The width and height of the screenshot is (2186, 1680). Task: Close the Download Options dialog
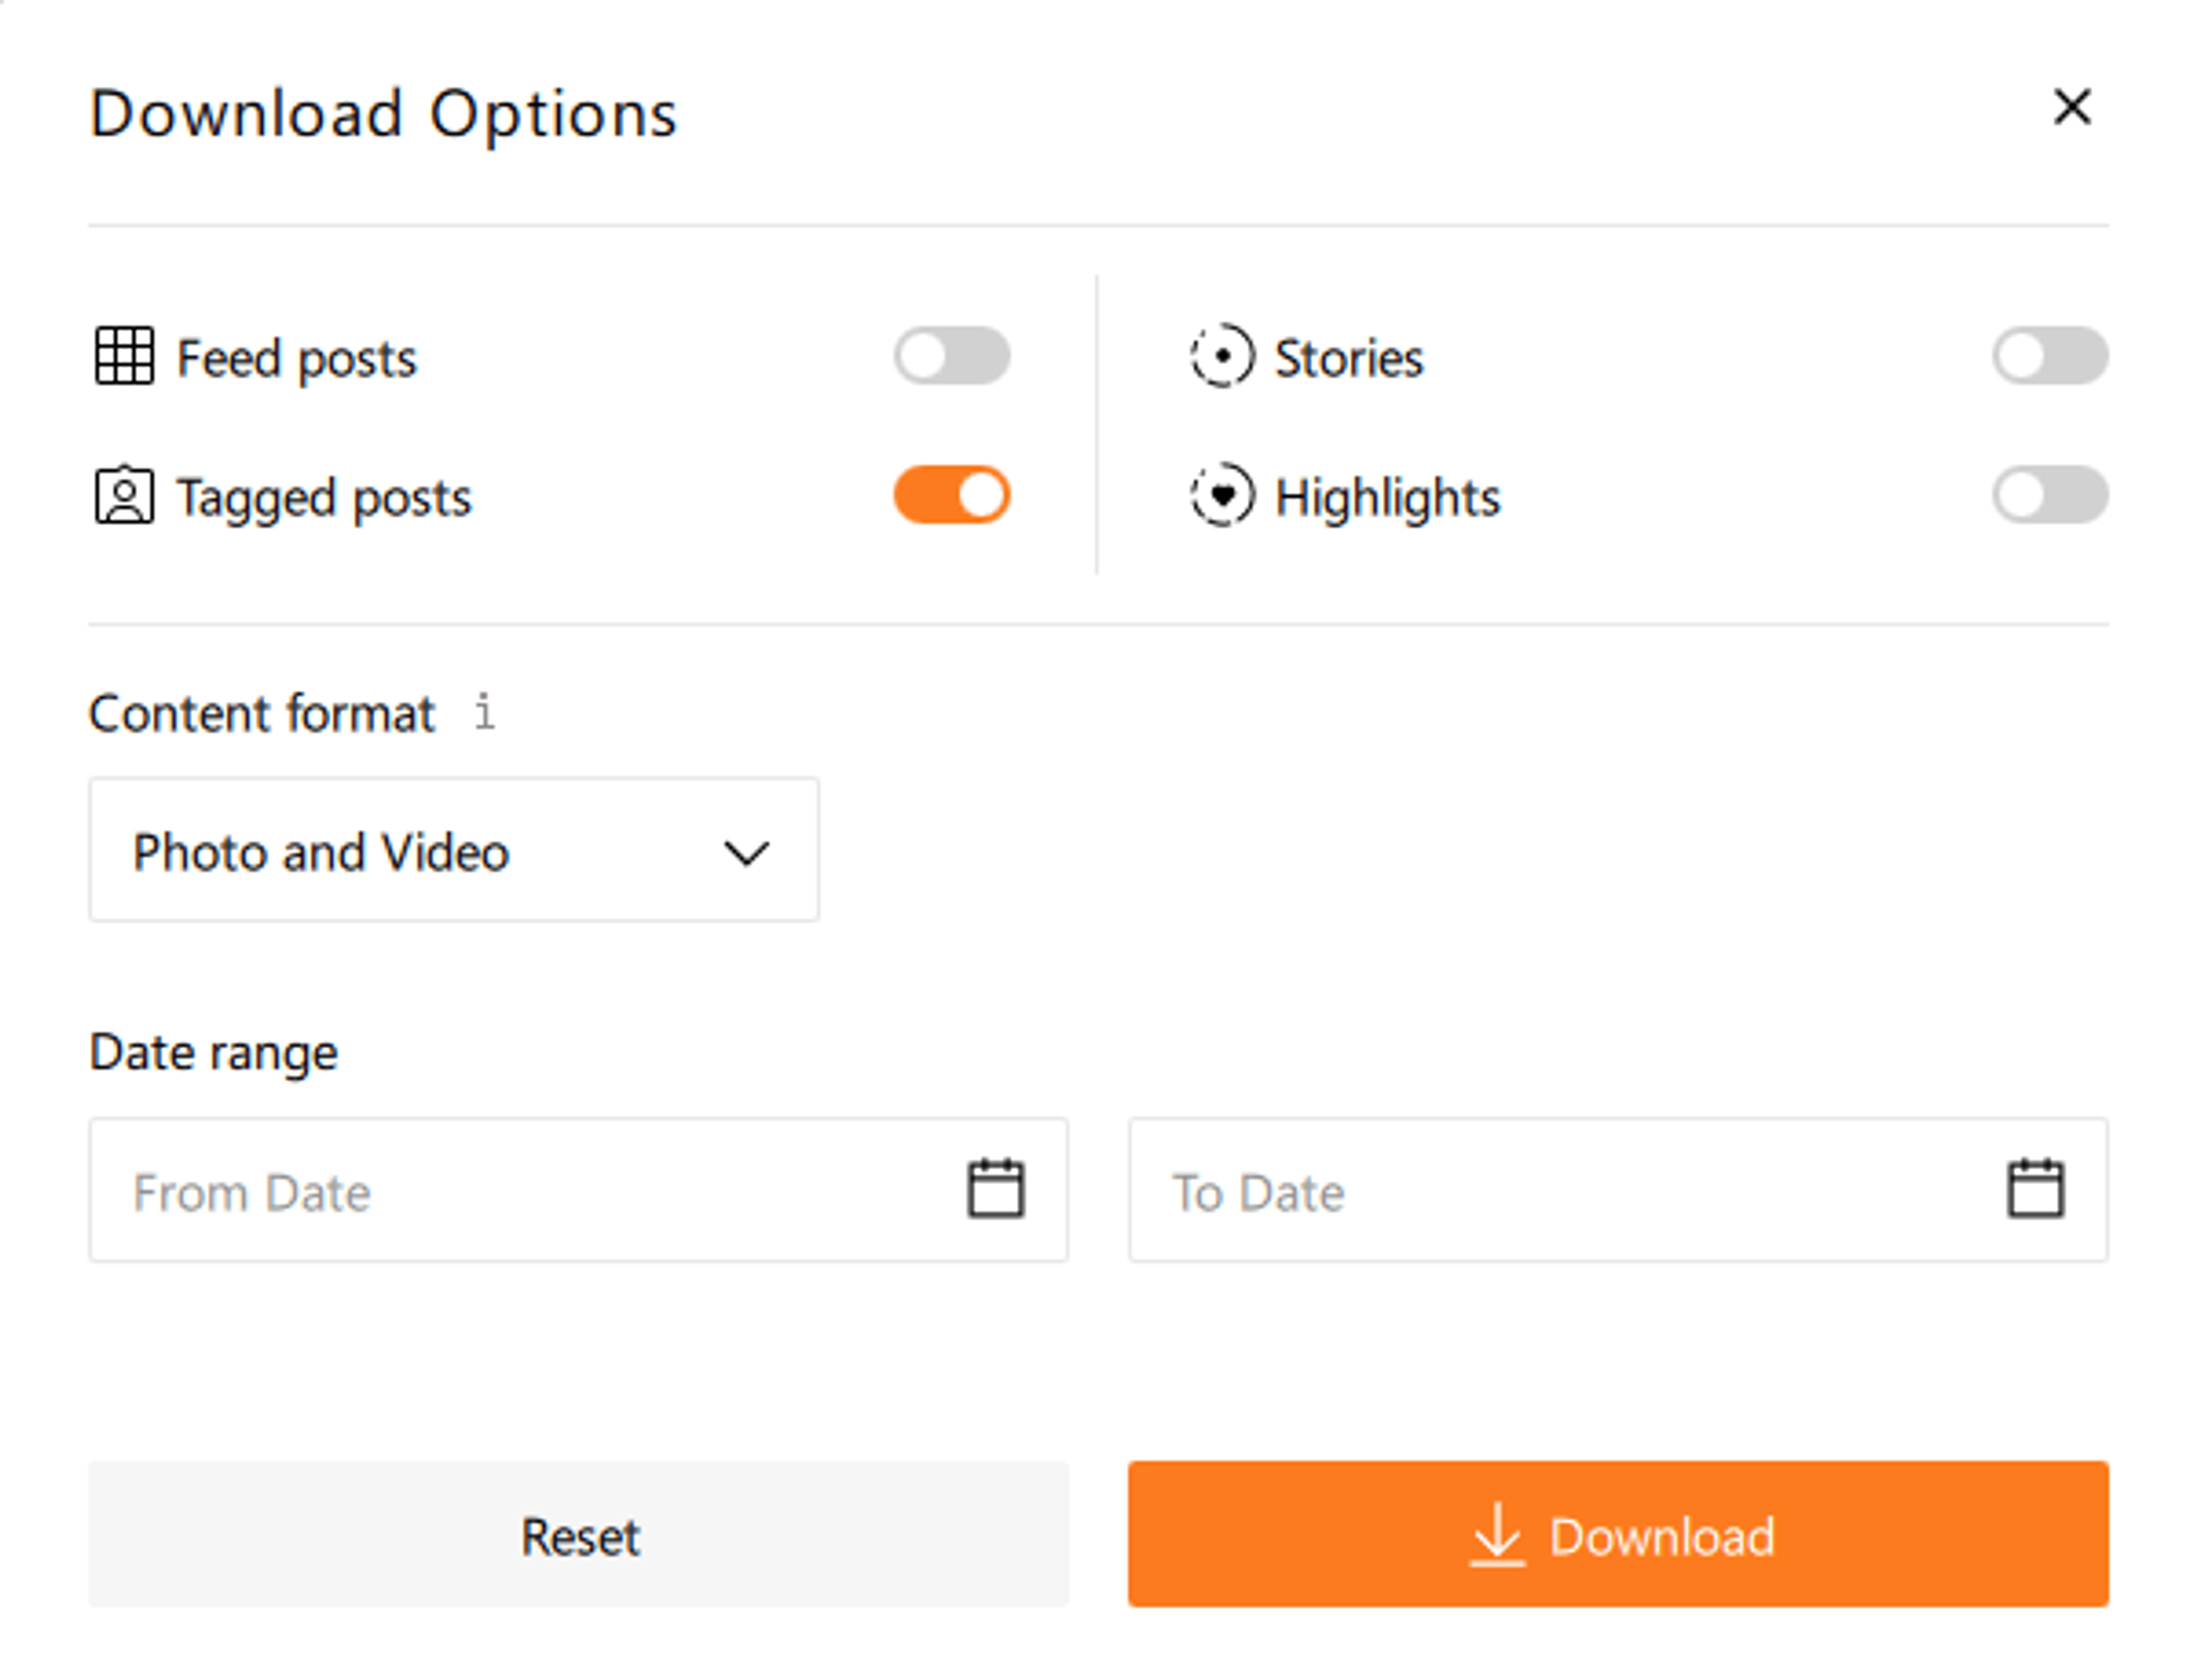coord(2072,107)
